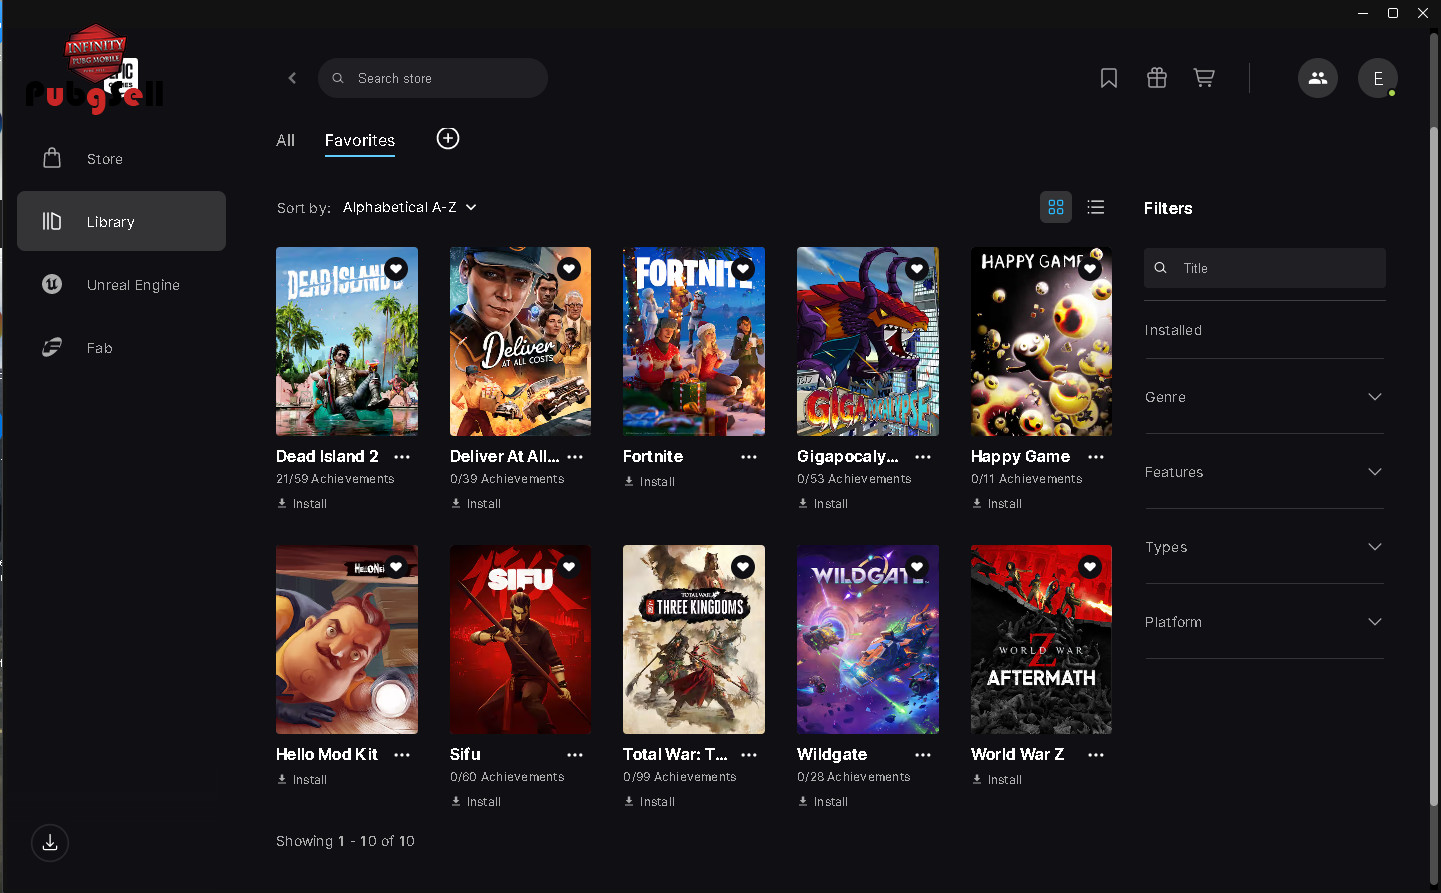
Task: Open the wishlist bookmark icon
Action: [1108, 78]
